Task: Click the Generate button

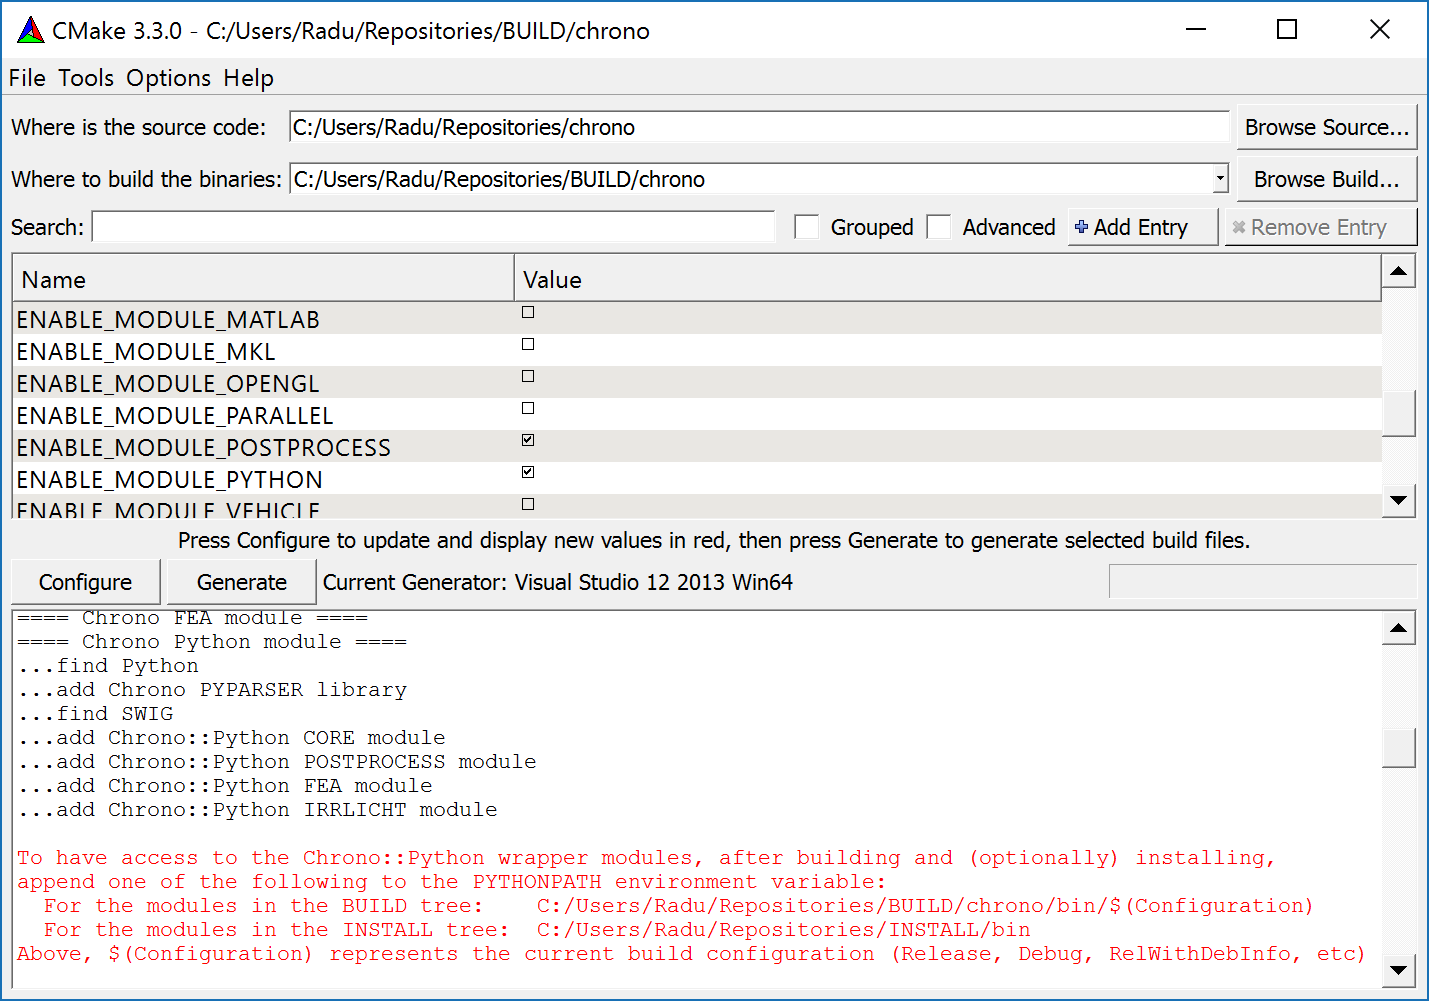Action: (241, 582)
